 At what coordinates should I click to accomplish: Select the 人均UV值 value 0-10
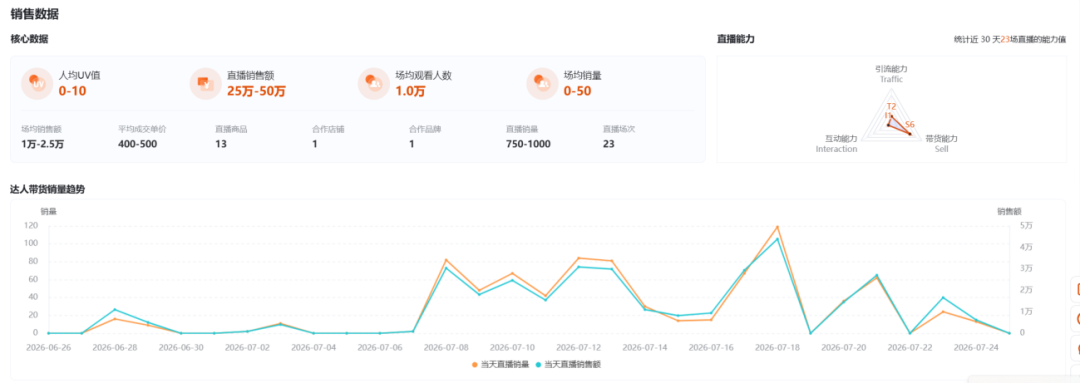[72, 91]
